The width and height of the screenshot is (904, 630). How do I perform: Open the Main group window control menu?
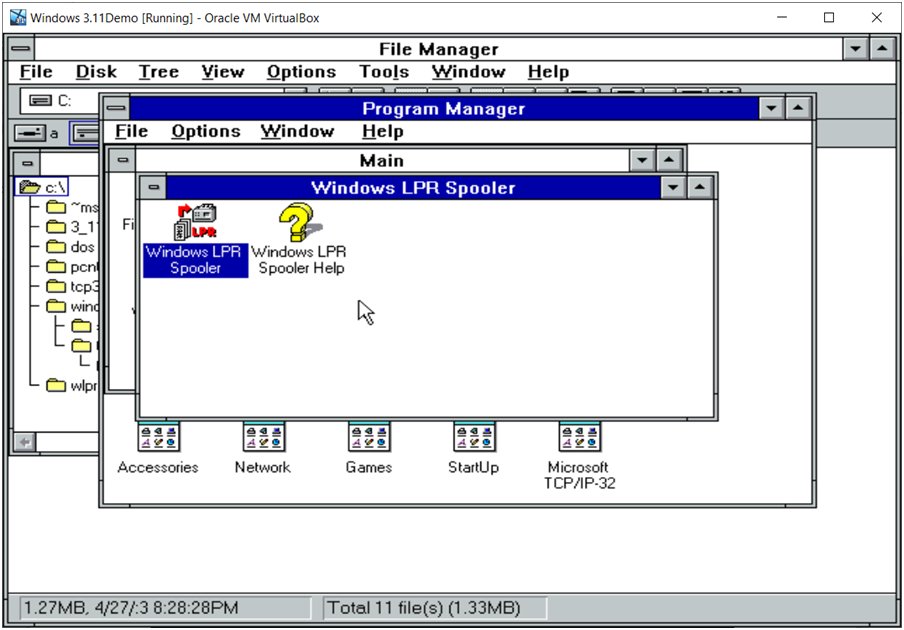tap(122, 160)
